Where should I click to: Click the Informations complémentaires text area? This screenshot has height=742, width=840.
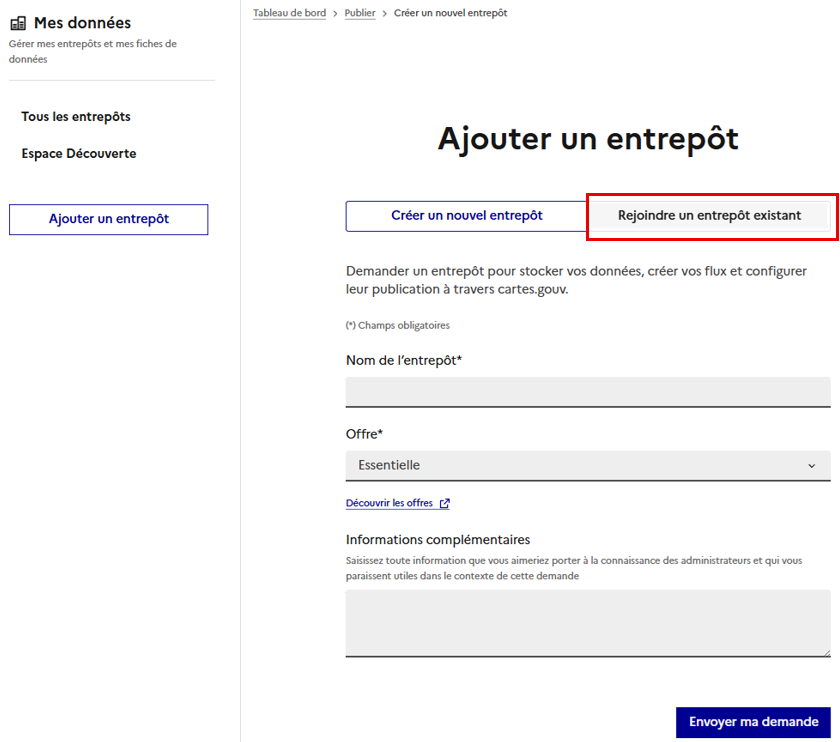click(587, 620)
